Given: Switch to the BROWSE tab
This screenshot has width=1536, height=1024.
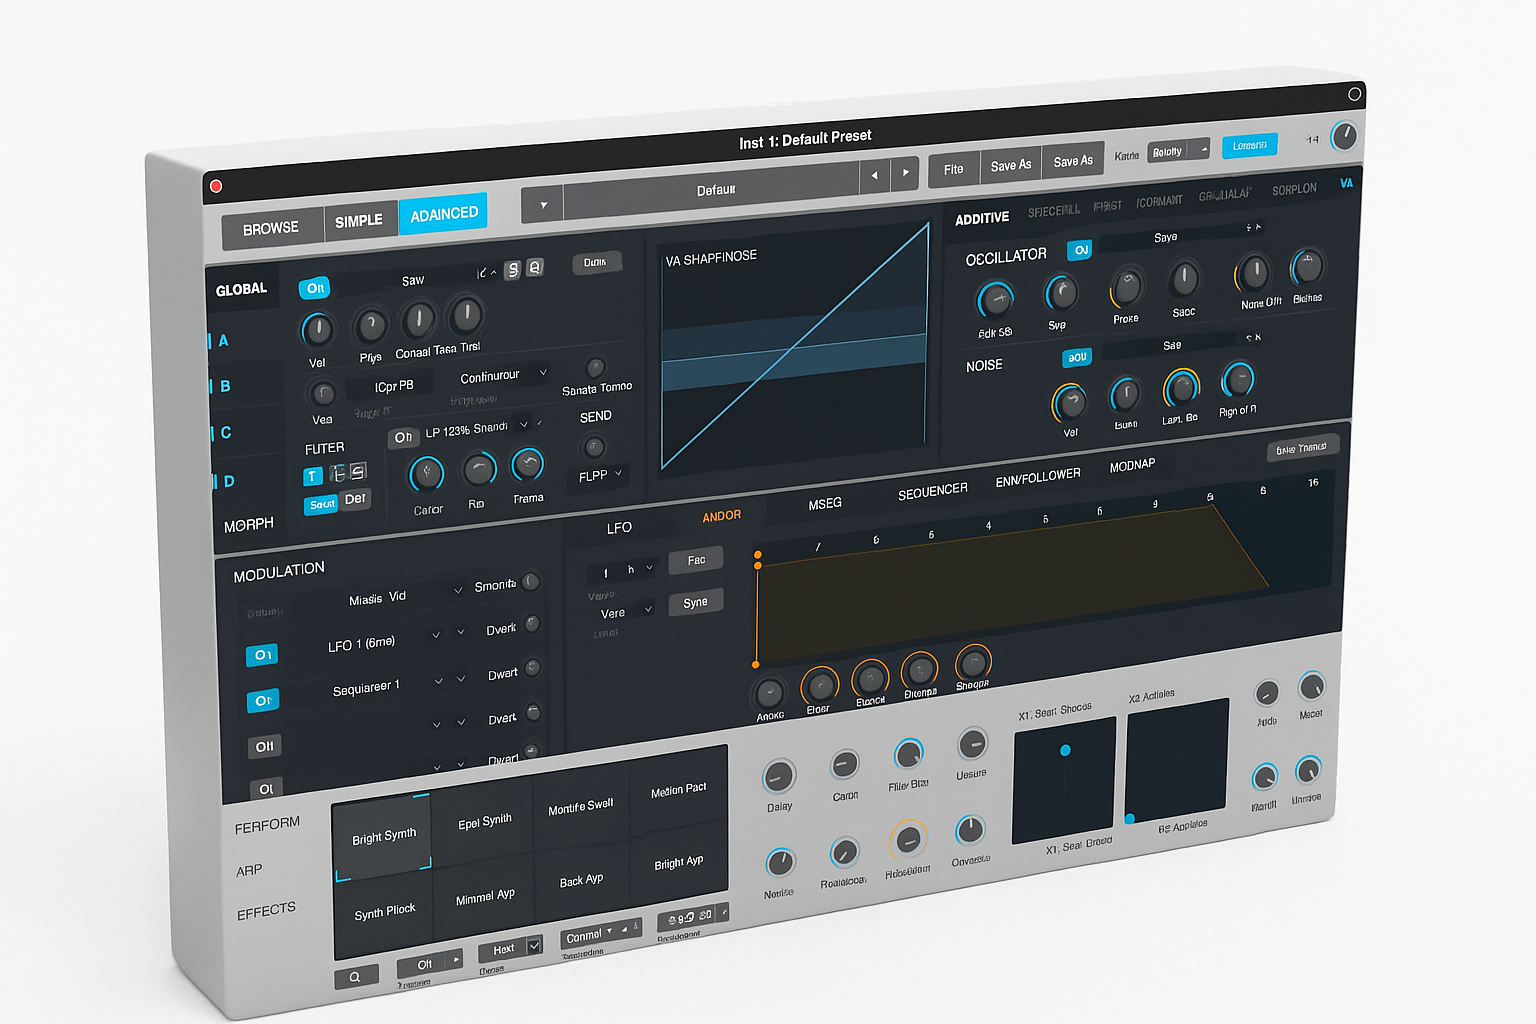Looking at the screenshot, I should click(x=271, y=229).
